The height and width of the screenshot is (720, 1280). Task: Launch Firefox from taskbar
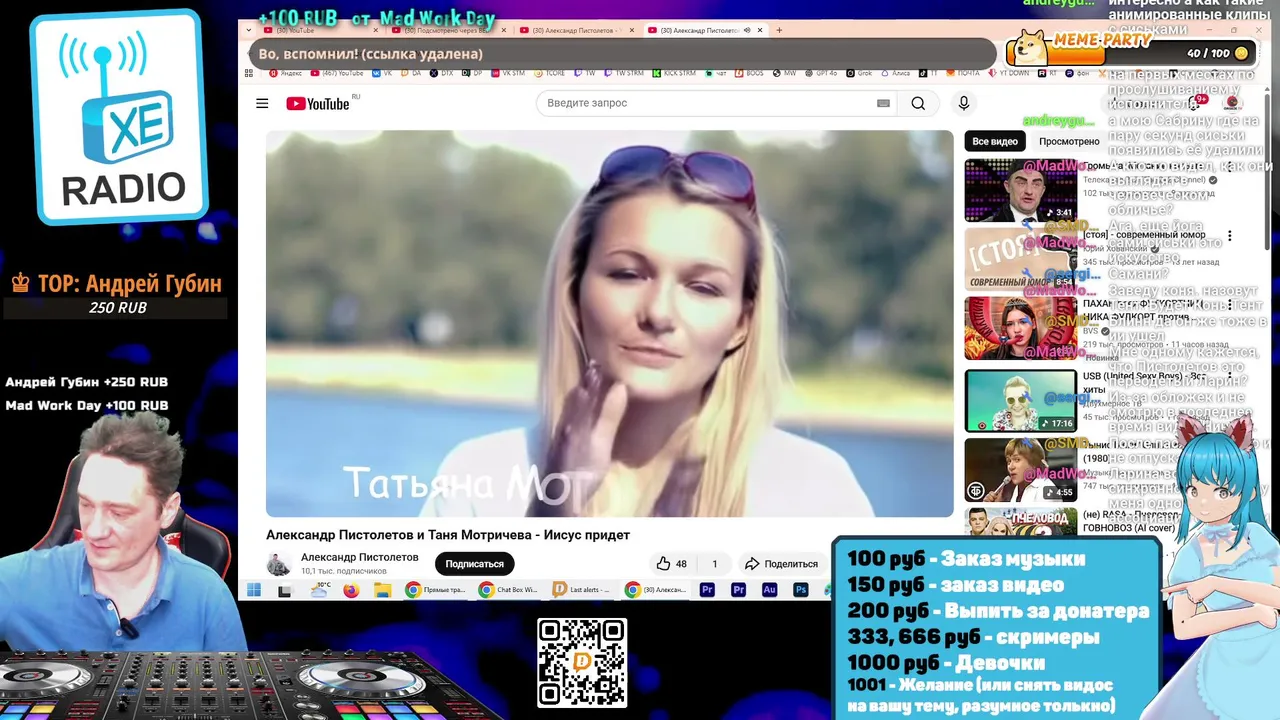tap(350, 590)
